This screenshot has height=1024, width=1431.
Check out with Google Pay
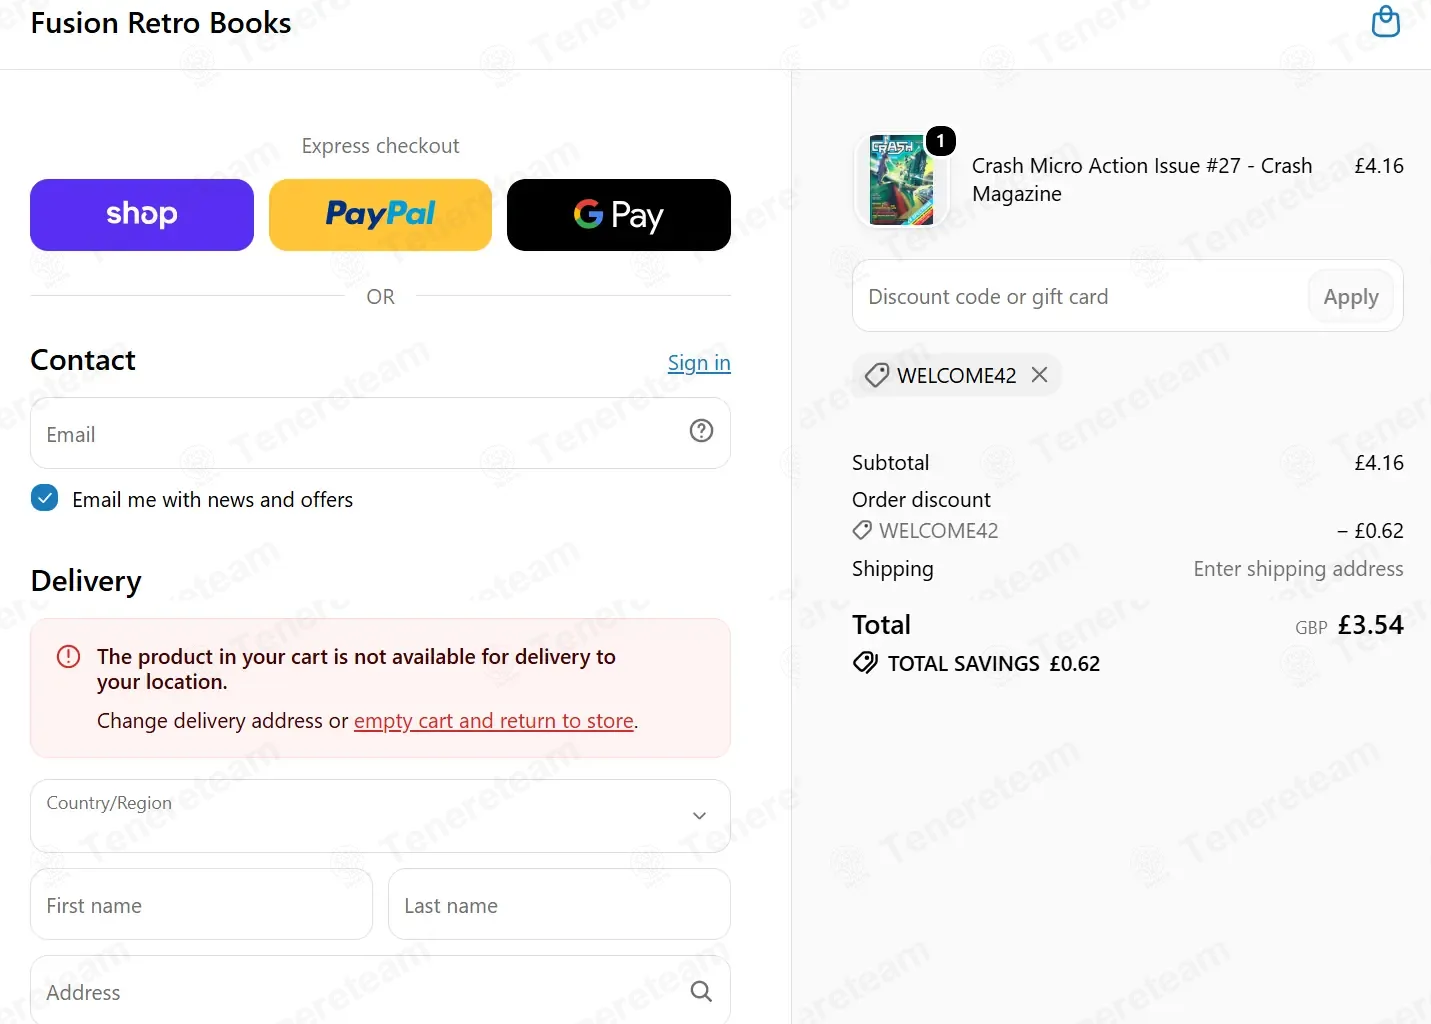(619, 215)
